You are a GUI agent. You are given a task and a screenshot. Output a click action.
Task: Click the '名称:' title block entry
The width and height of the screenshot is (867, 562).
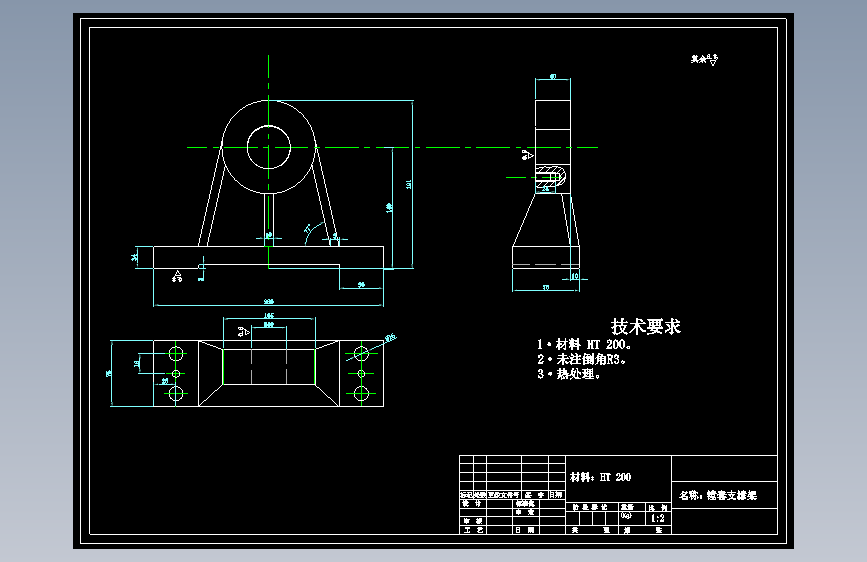pos(717,495)
